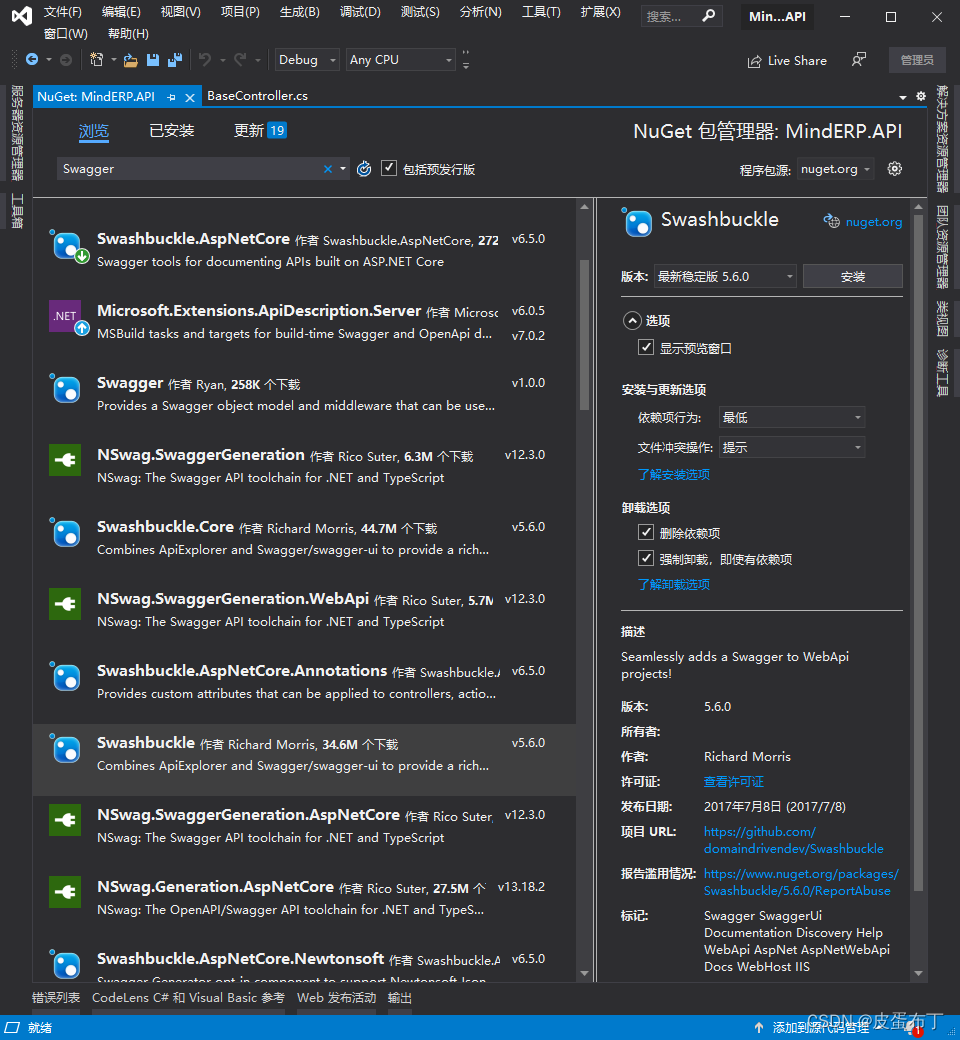This screenshot has width=960, height=1040.
Task: Open the 输出 panel tab
Action: click(399, 998)
